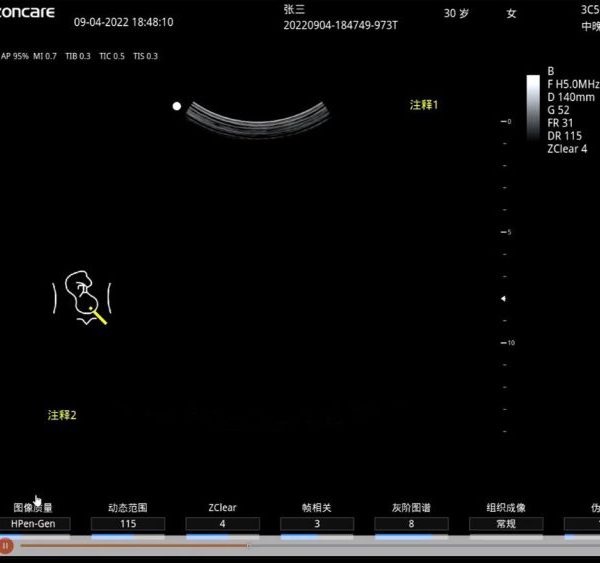Pause the video playback

tap(6, 546)
